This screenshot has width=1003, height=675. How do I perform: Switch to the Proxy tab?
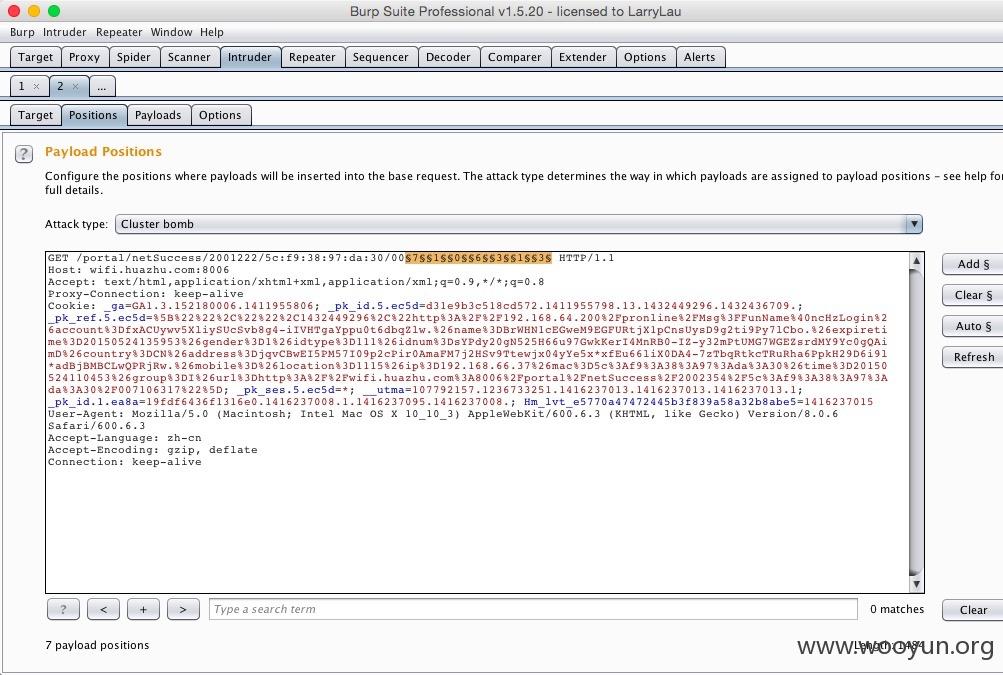(84, 57)
